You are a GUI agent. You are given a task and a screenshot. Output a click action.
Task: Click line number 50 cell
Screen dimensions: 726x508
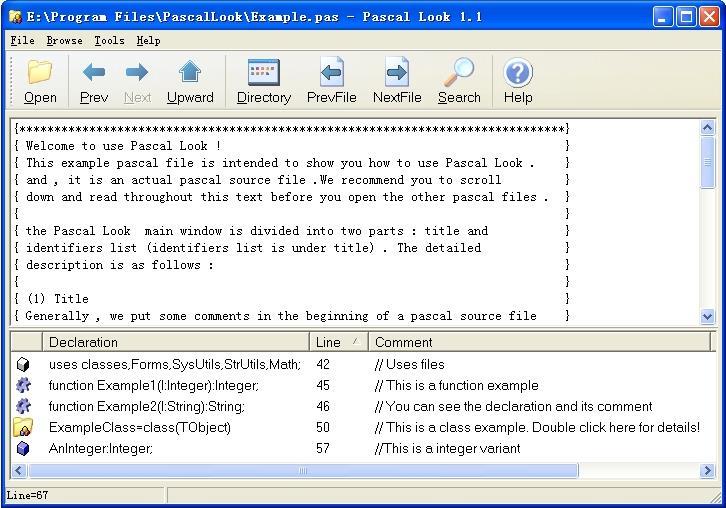(323, 427)
